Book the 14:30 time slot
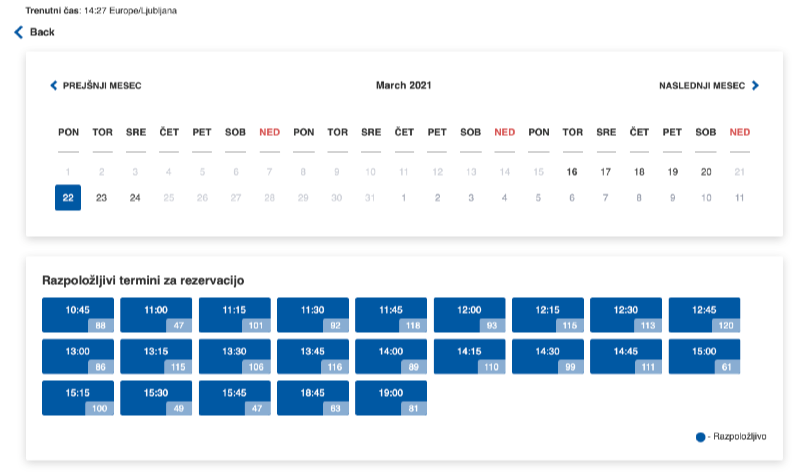The width and height of the screenshot is (800, 472). coord(548,356)
